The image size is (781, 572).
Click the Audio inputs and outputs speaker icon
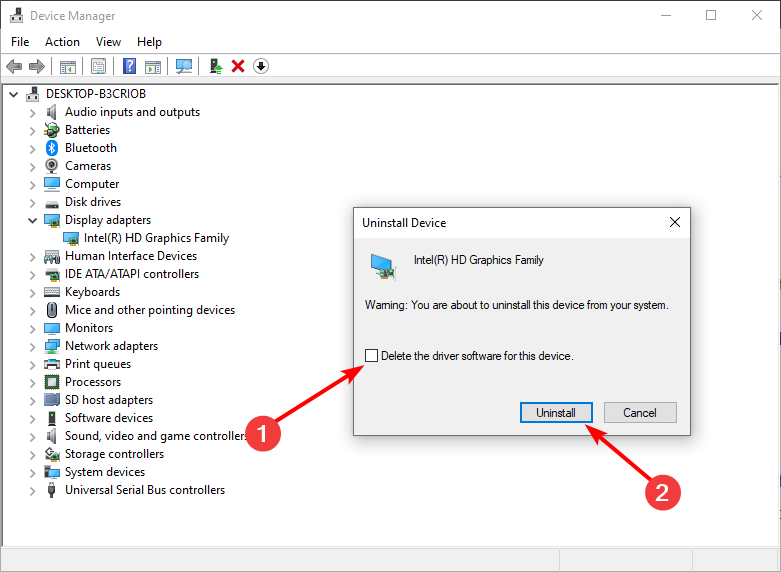(x=51, y=112)
